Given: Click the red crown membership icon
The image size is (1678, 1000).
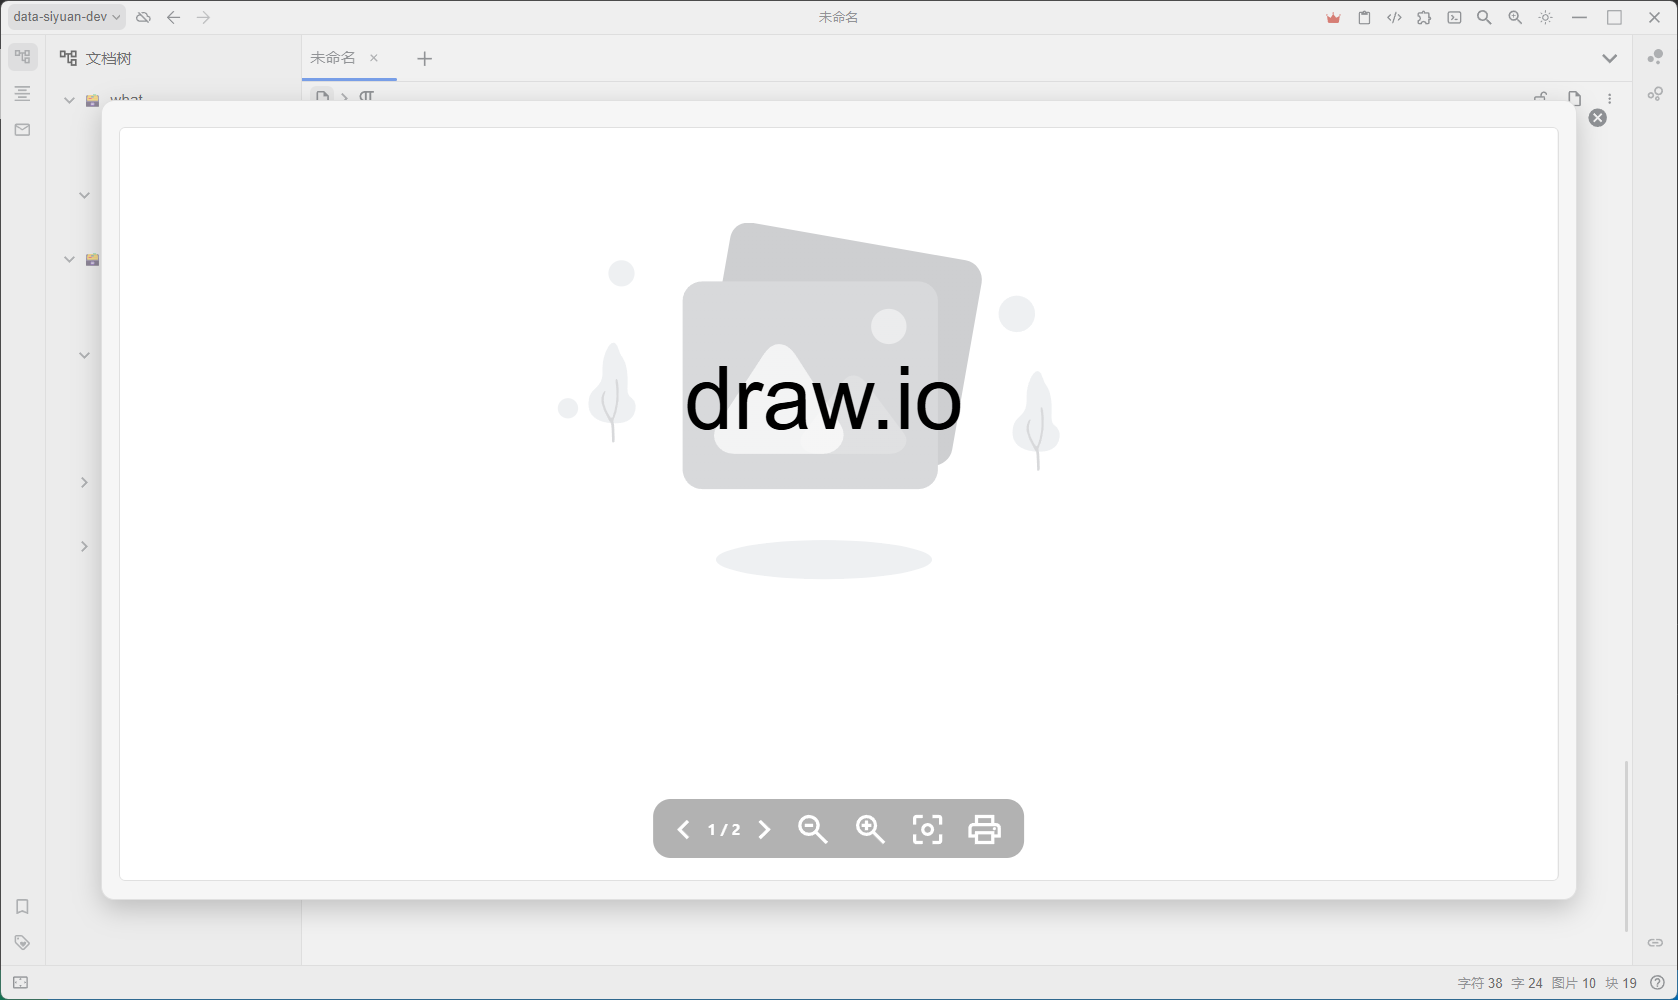Looking at the screenshot, I should click(1333, 18).
